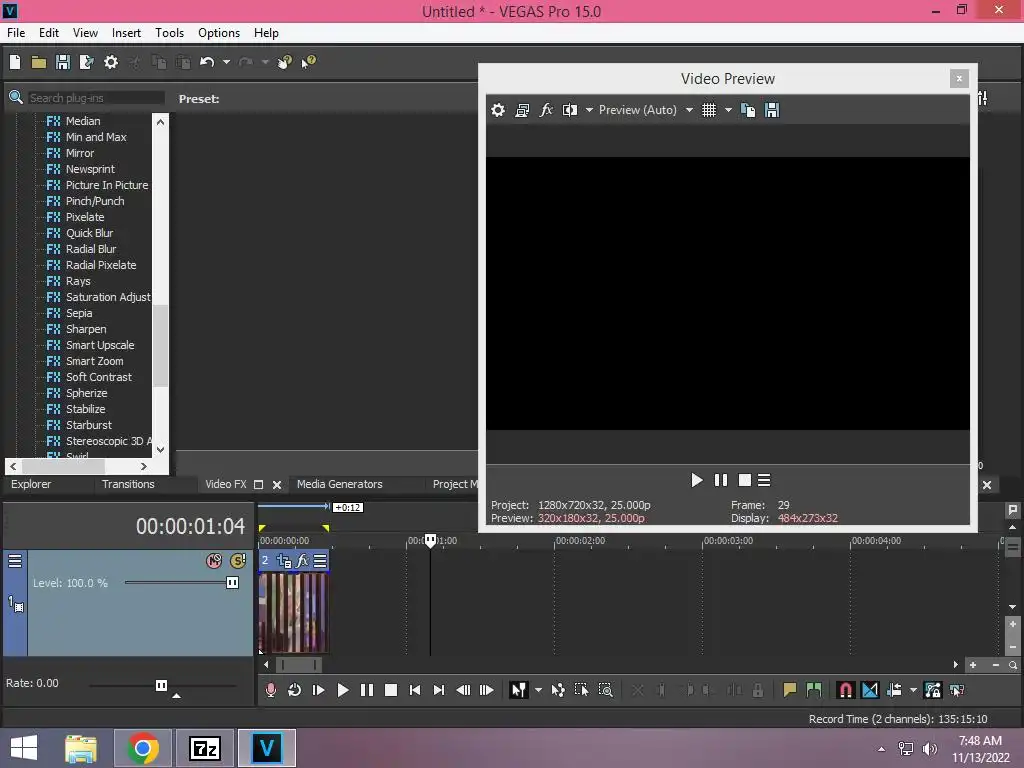Image resolution: width=1024 pixels, height=768 pixels.
Task: Click Play From Start in transport bar
Action: coord(318,690)
